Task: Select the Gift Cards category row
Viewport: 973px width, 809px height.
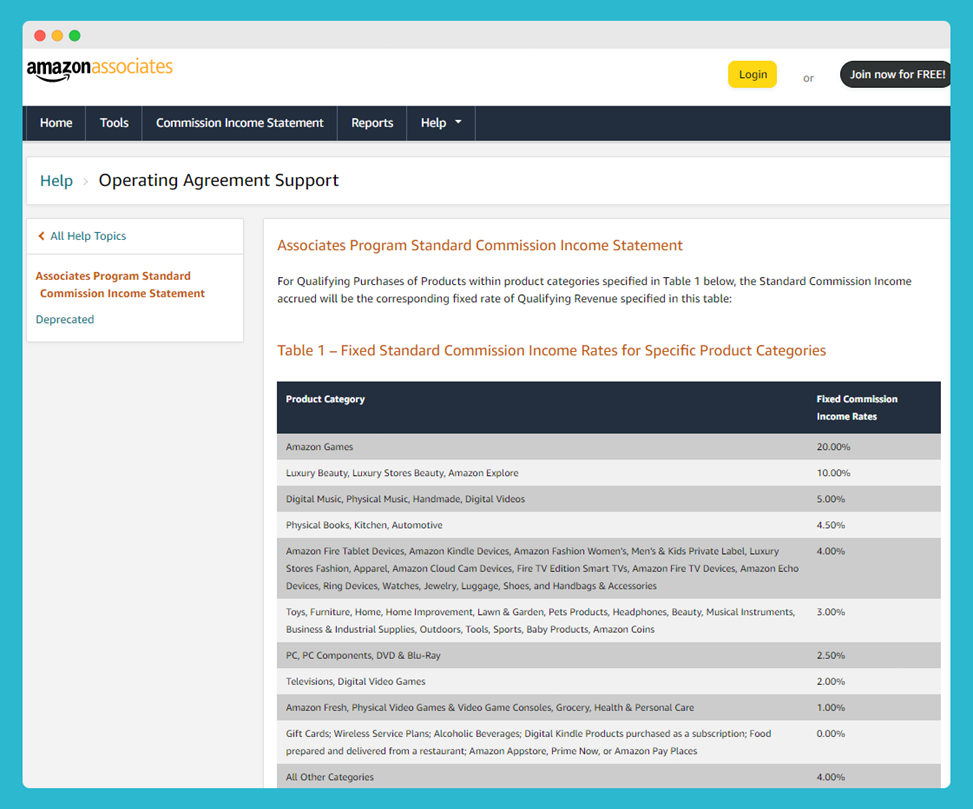Action: [x=609, y=742]
